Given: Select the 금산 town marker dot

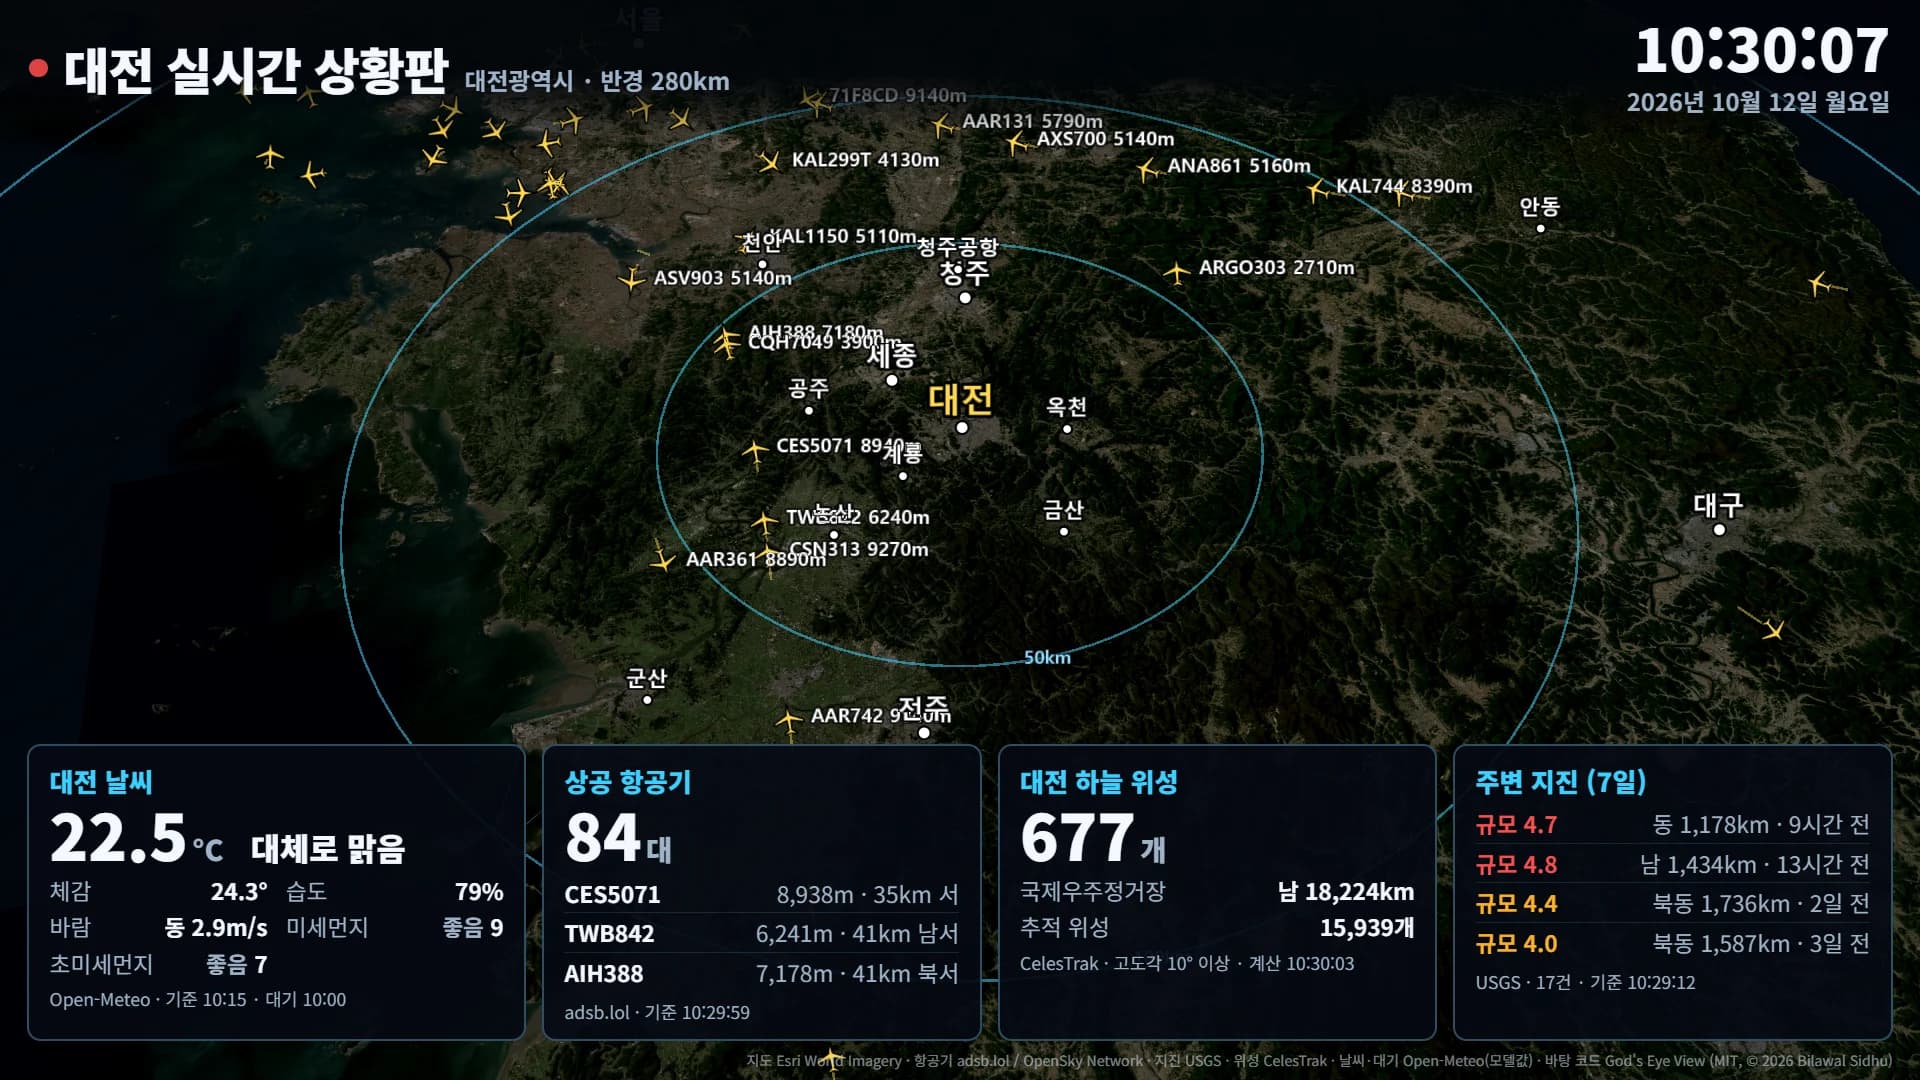Looking at the screenshot, I should pos(1063,532).
